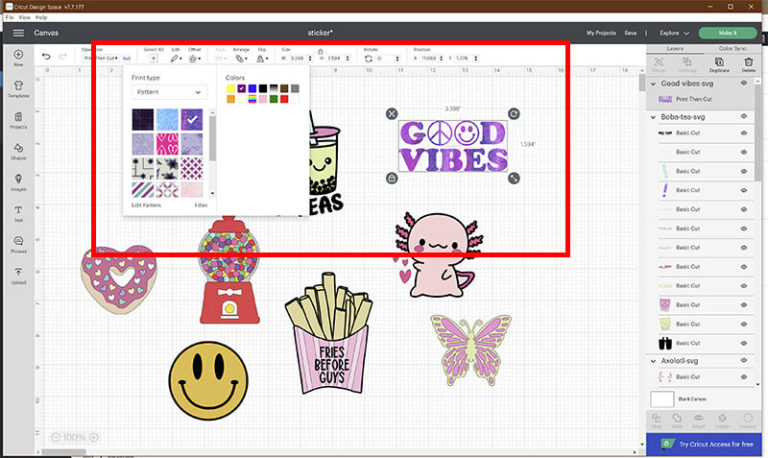Click the rotate handle on Good Vibes
This screenshot has height=458, width=768.
click(513, 114)
